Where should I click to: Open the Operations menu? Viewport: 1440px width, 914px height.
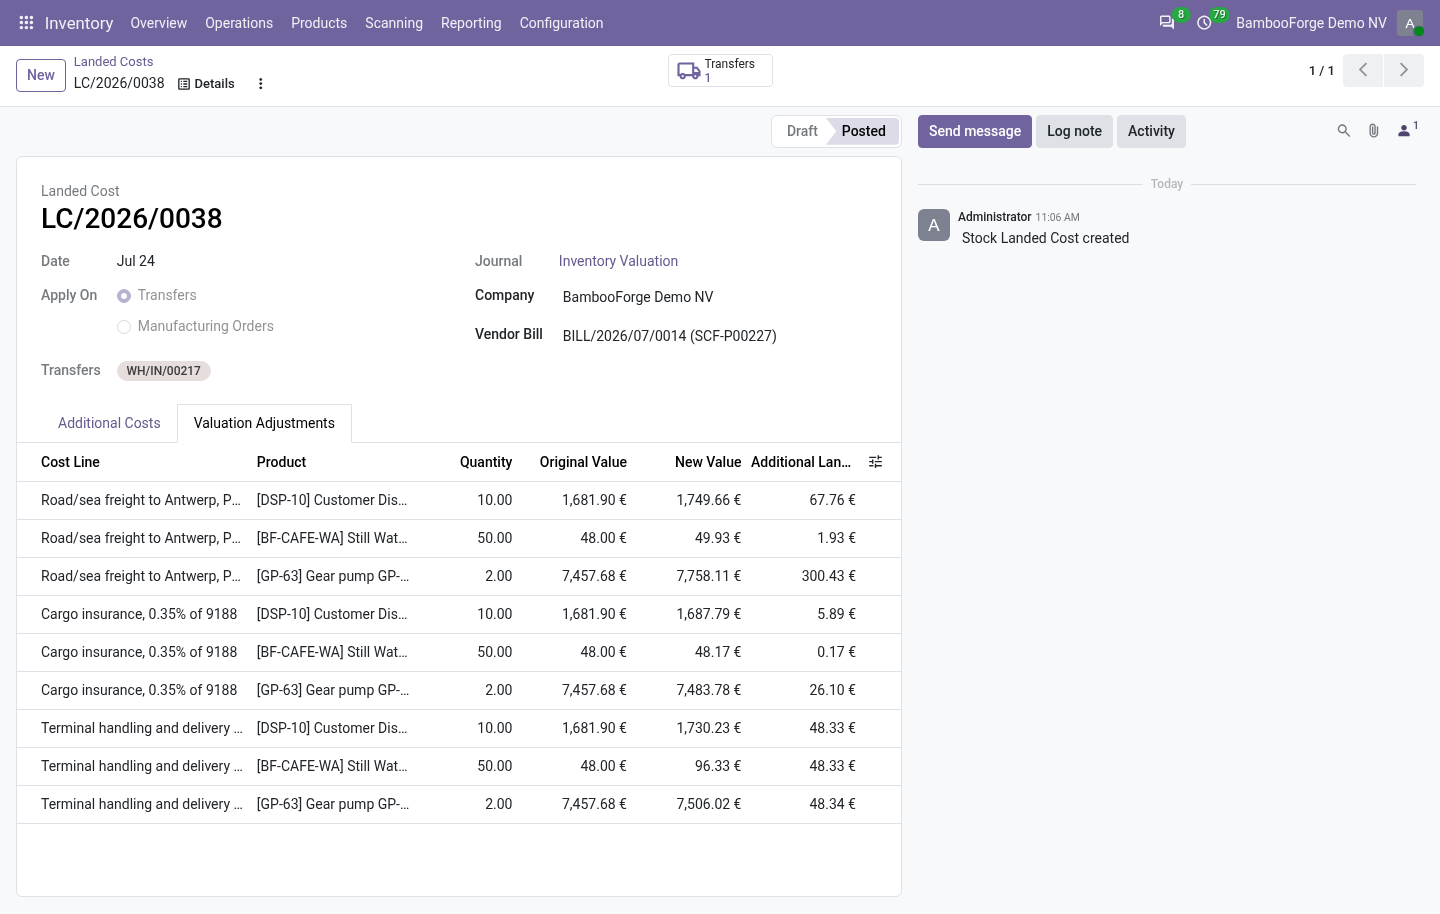pyautogui.click(x=239, y=23)
